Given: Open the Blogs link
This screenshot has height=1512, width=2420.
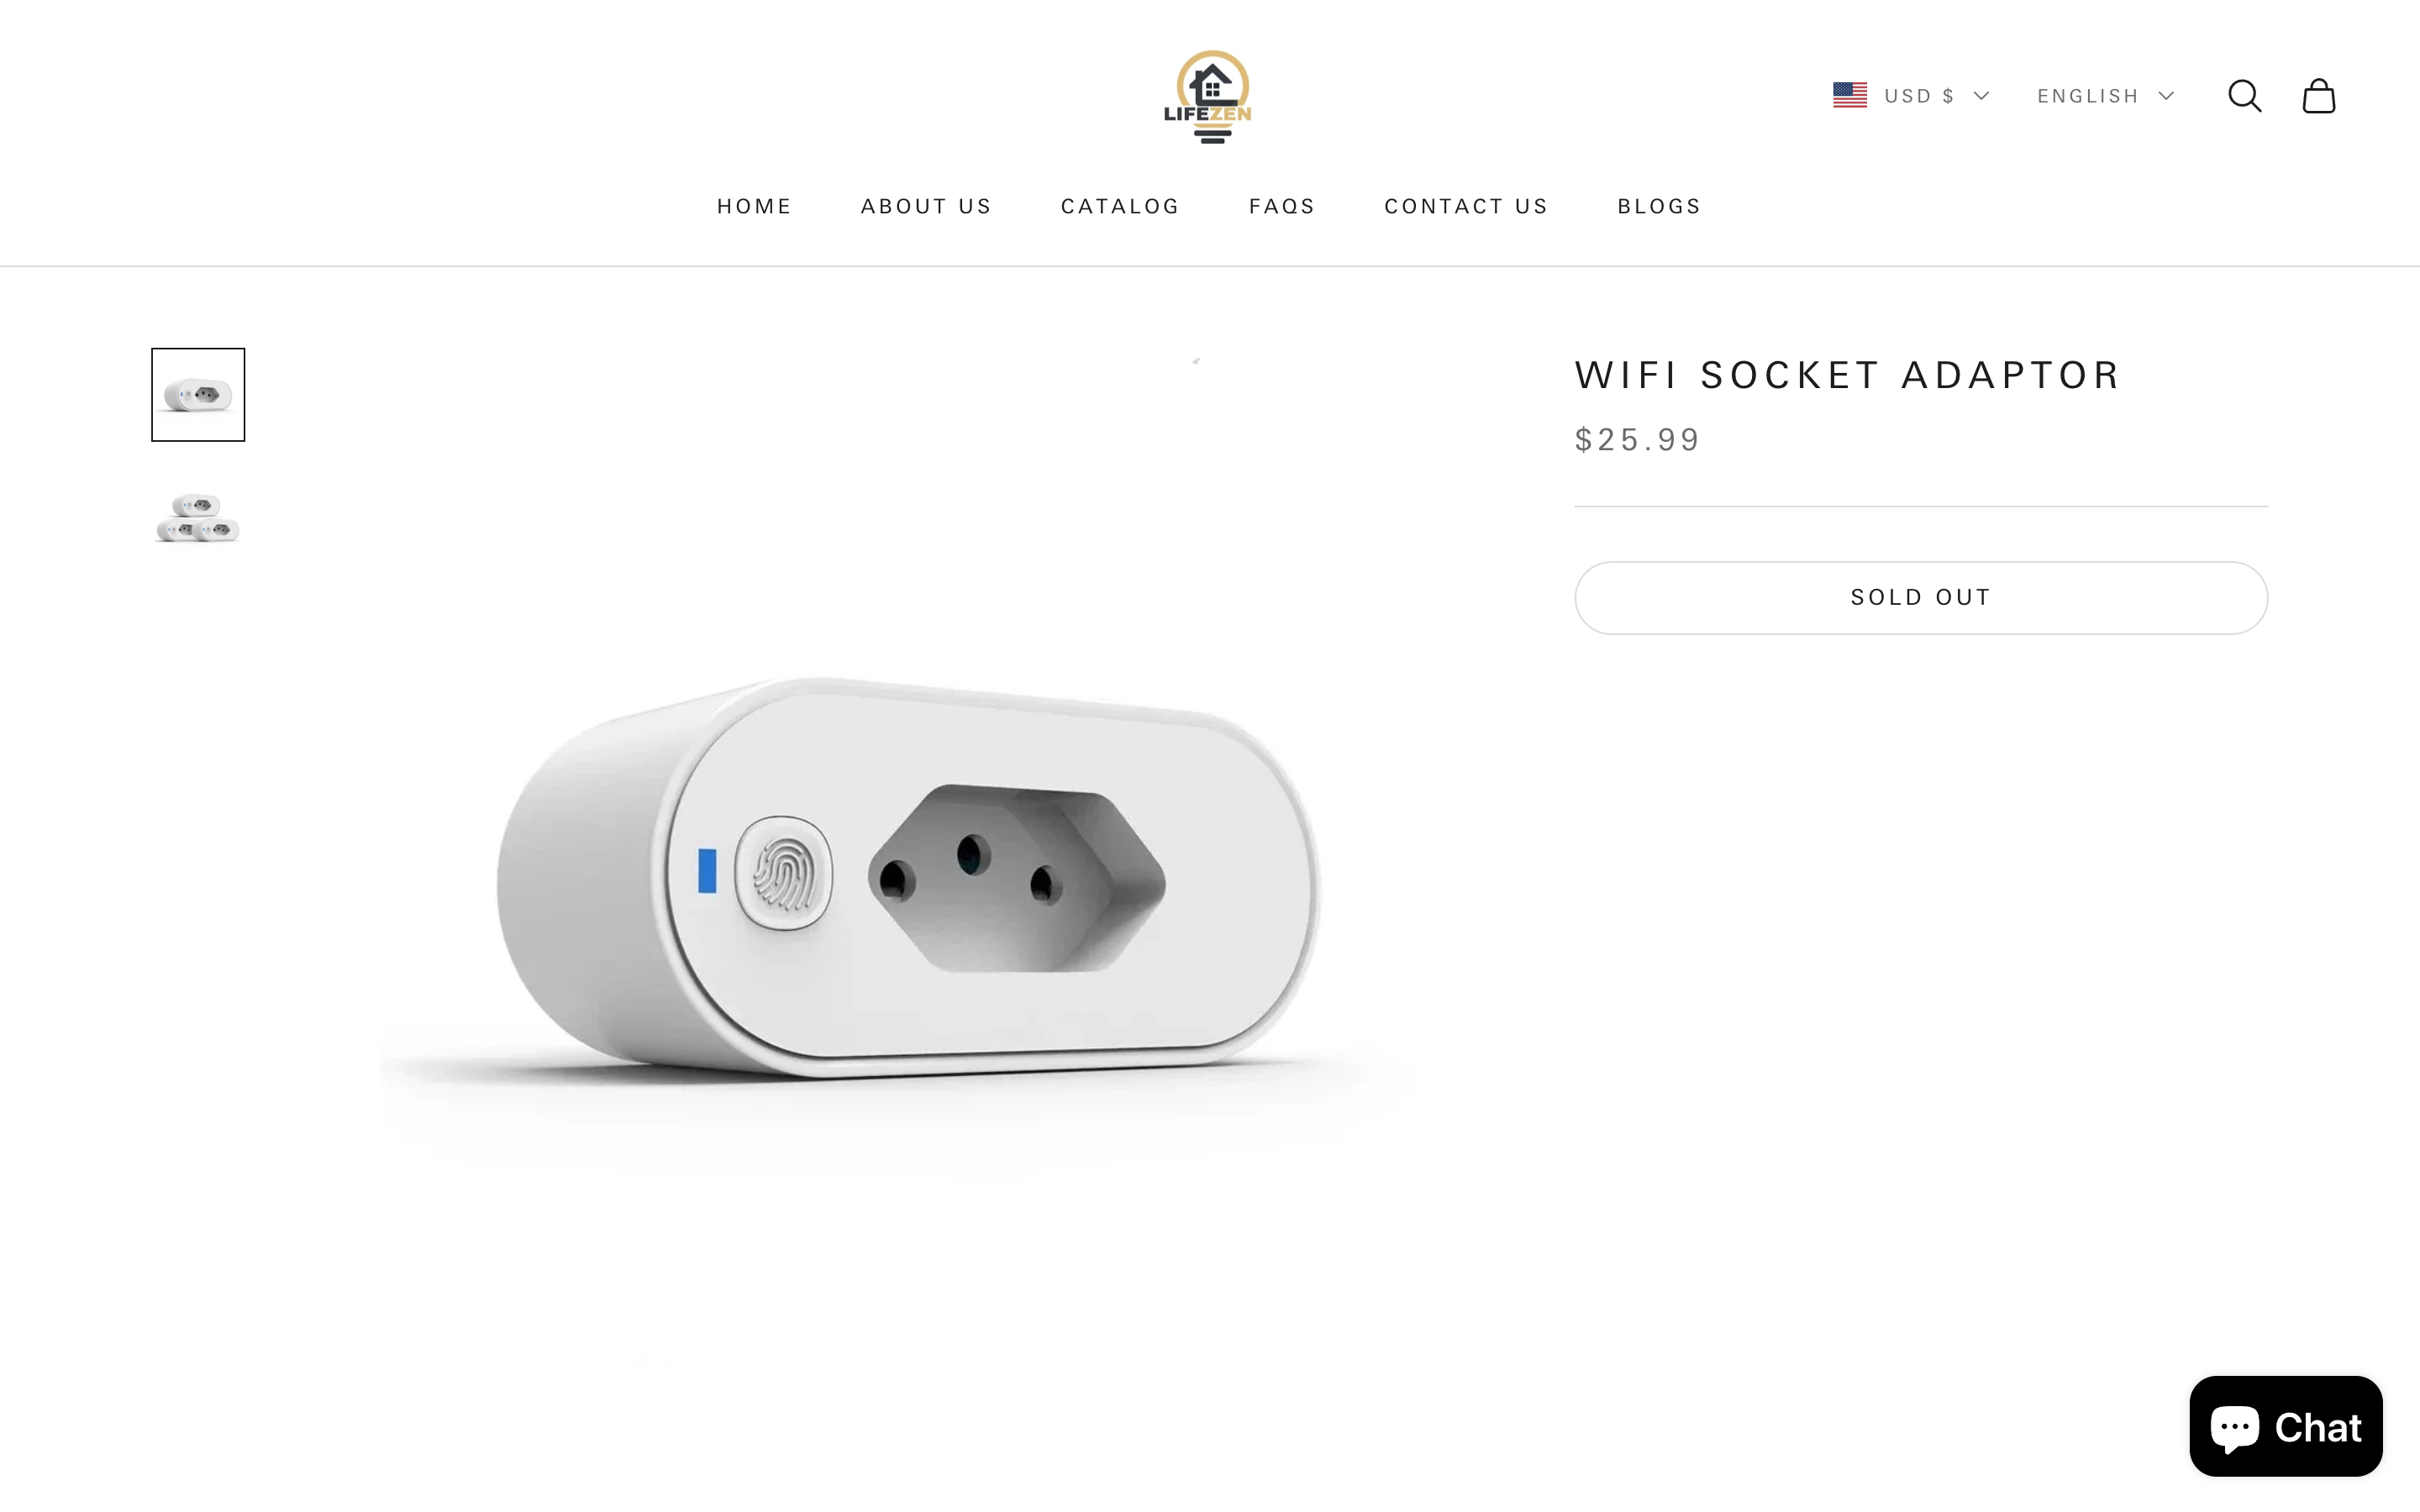Looking at the screenshot, I should point(1659,206).
